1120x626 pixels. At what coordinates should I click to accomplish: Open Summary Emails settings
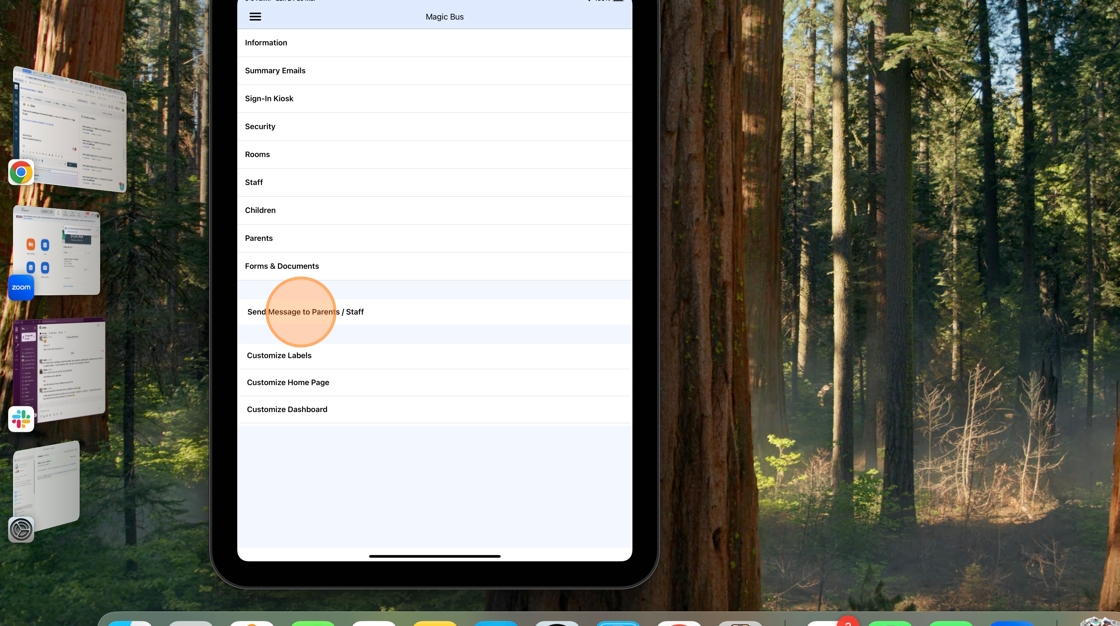[x=434, y=71]
